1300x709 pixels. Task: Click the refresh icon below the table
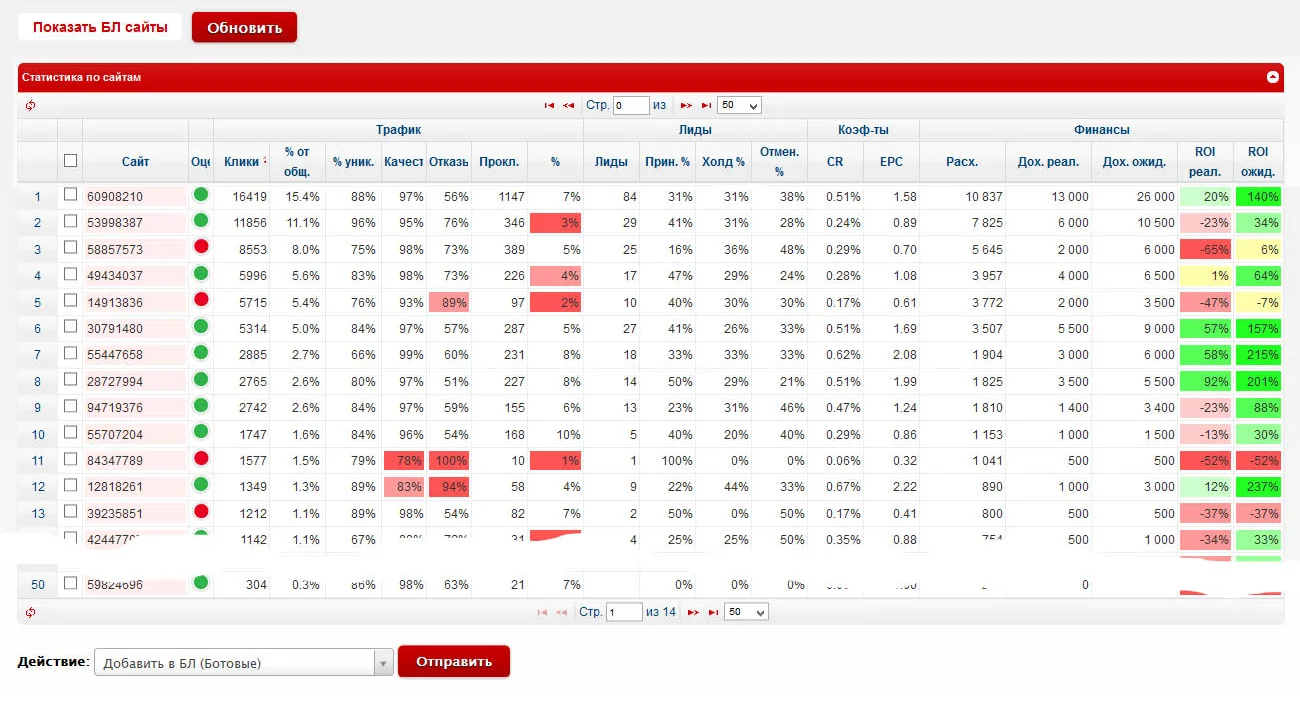(x=30, y=612)
